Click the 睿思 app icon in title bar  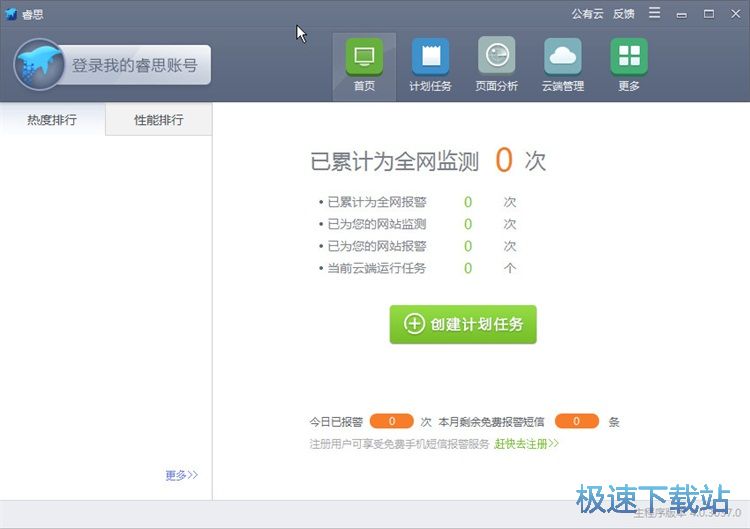click(x=11, y=14)
